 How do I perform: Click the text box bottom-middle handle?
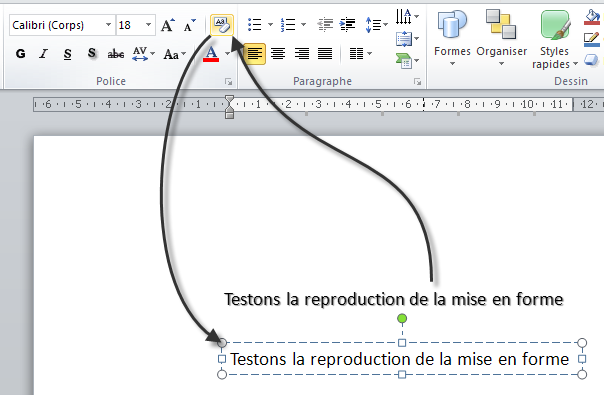(x=402, y=374)
